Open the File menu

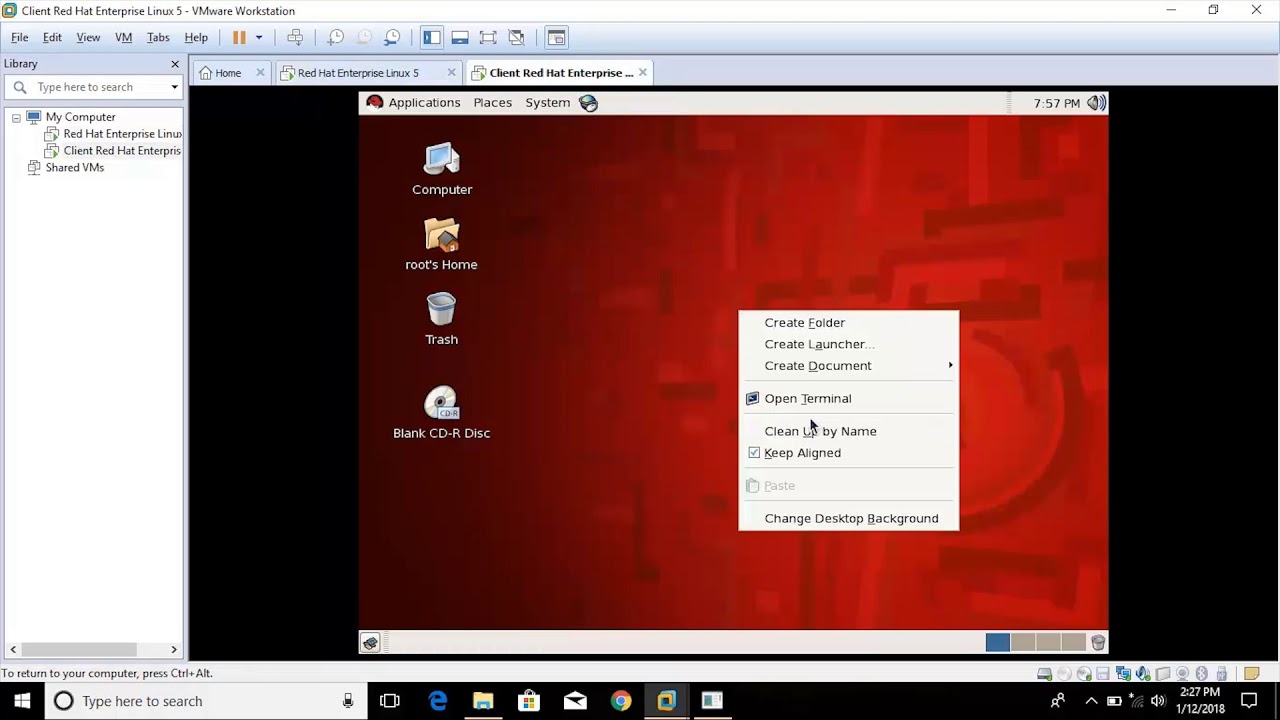(20, 38)
